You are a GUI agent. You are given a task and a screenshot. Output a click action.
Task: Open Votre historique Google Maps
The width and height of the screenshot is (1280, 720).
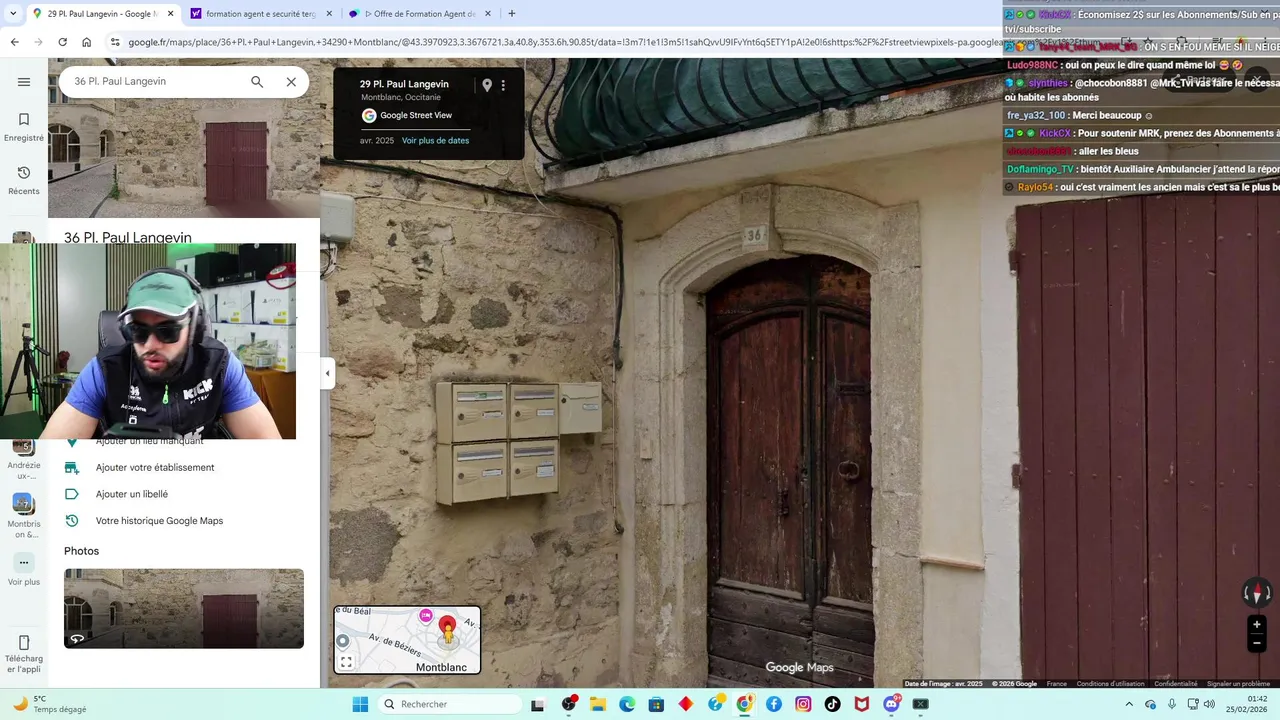[x=159, y=521]
